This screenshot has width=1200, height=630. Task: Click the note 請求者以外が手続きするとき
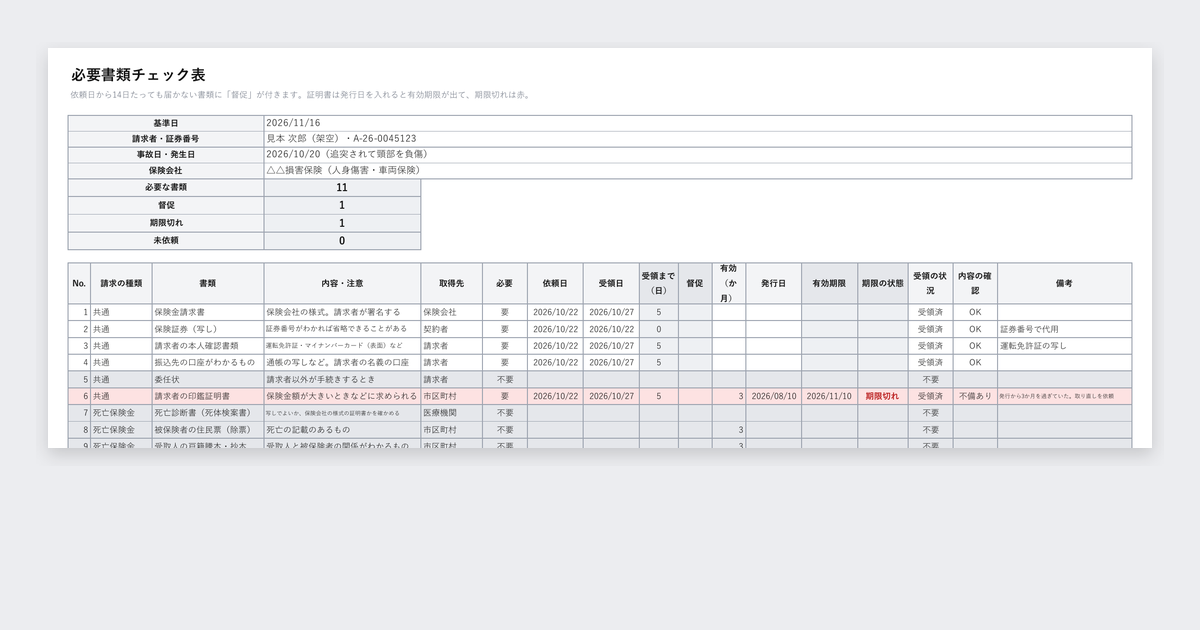342,380
